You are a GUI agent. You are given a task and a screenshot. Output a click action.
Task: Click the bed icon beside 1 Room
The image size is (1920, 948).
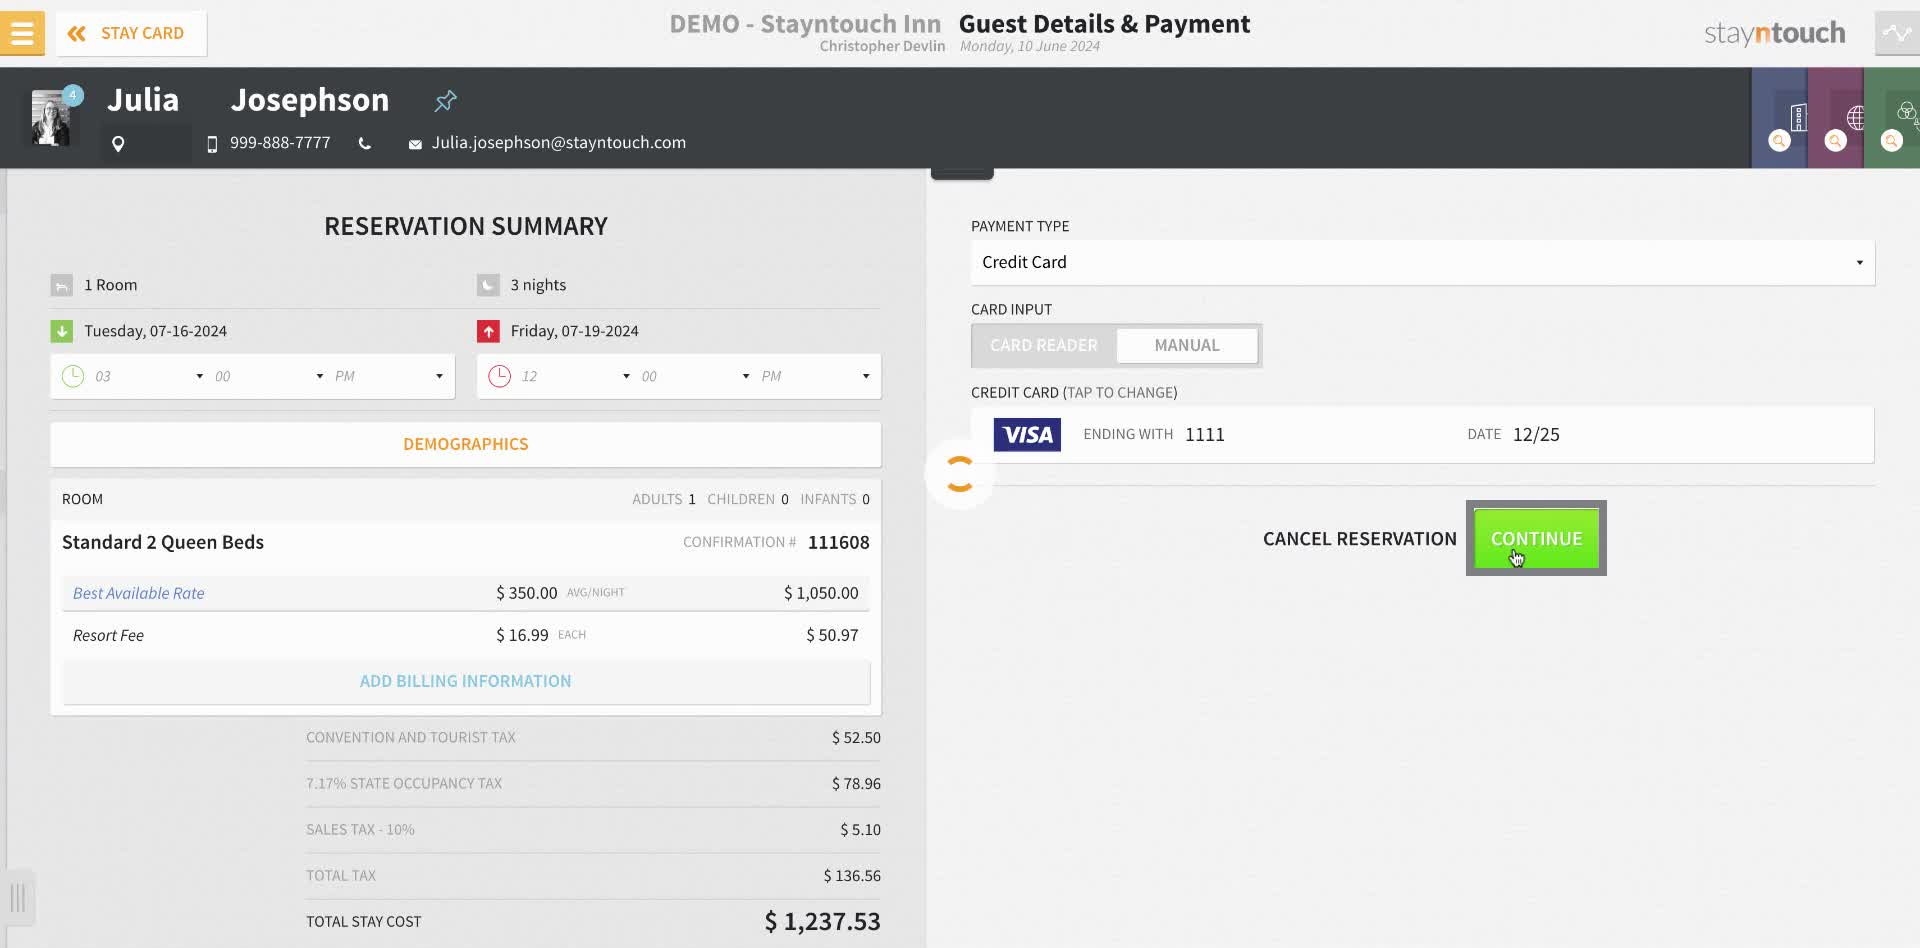click(x=62, y=285)
